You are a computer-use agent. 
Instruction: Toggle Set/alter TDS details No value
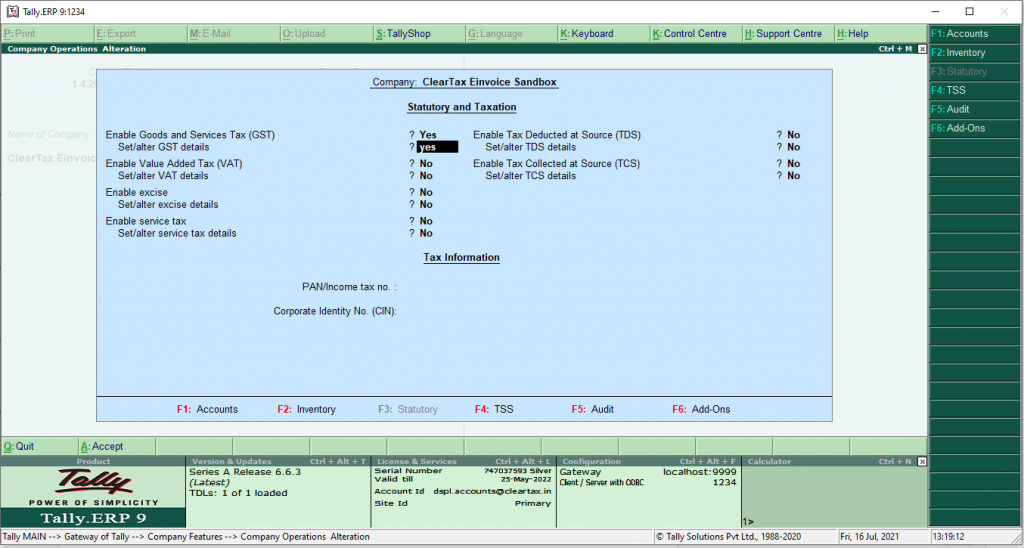[793, 148]
